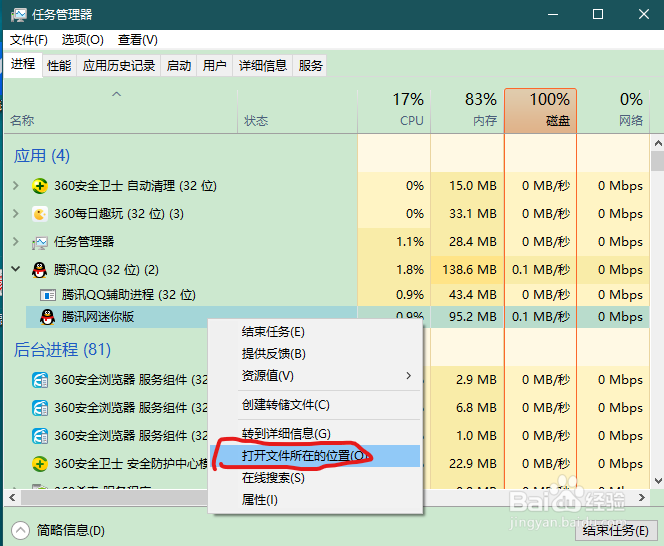Click the 138.6 MB memory cell

(469, 270)
